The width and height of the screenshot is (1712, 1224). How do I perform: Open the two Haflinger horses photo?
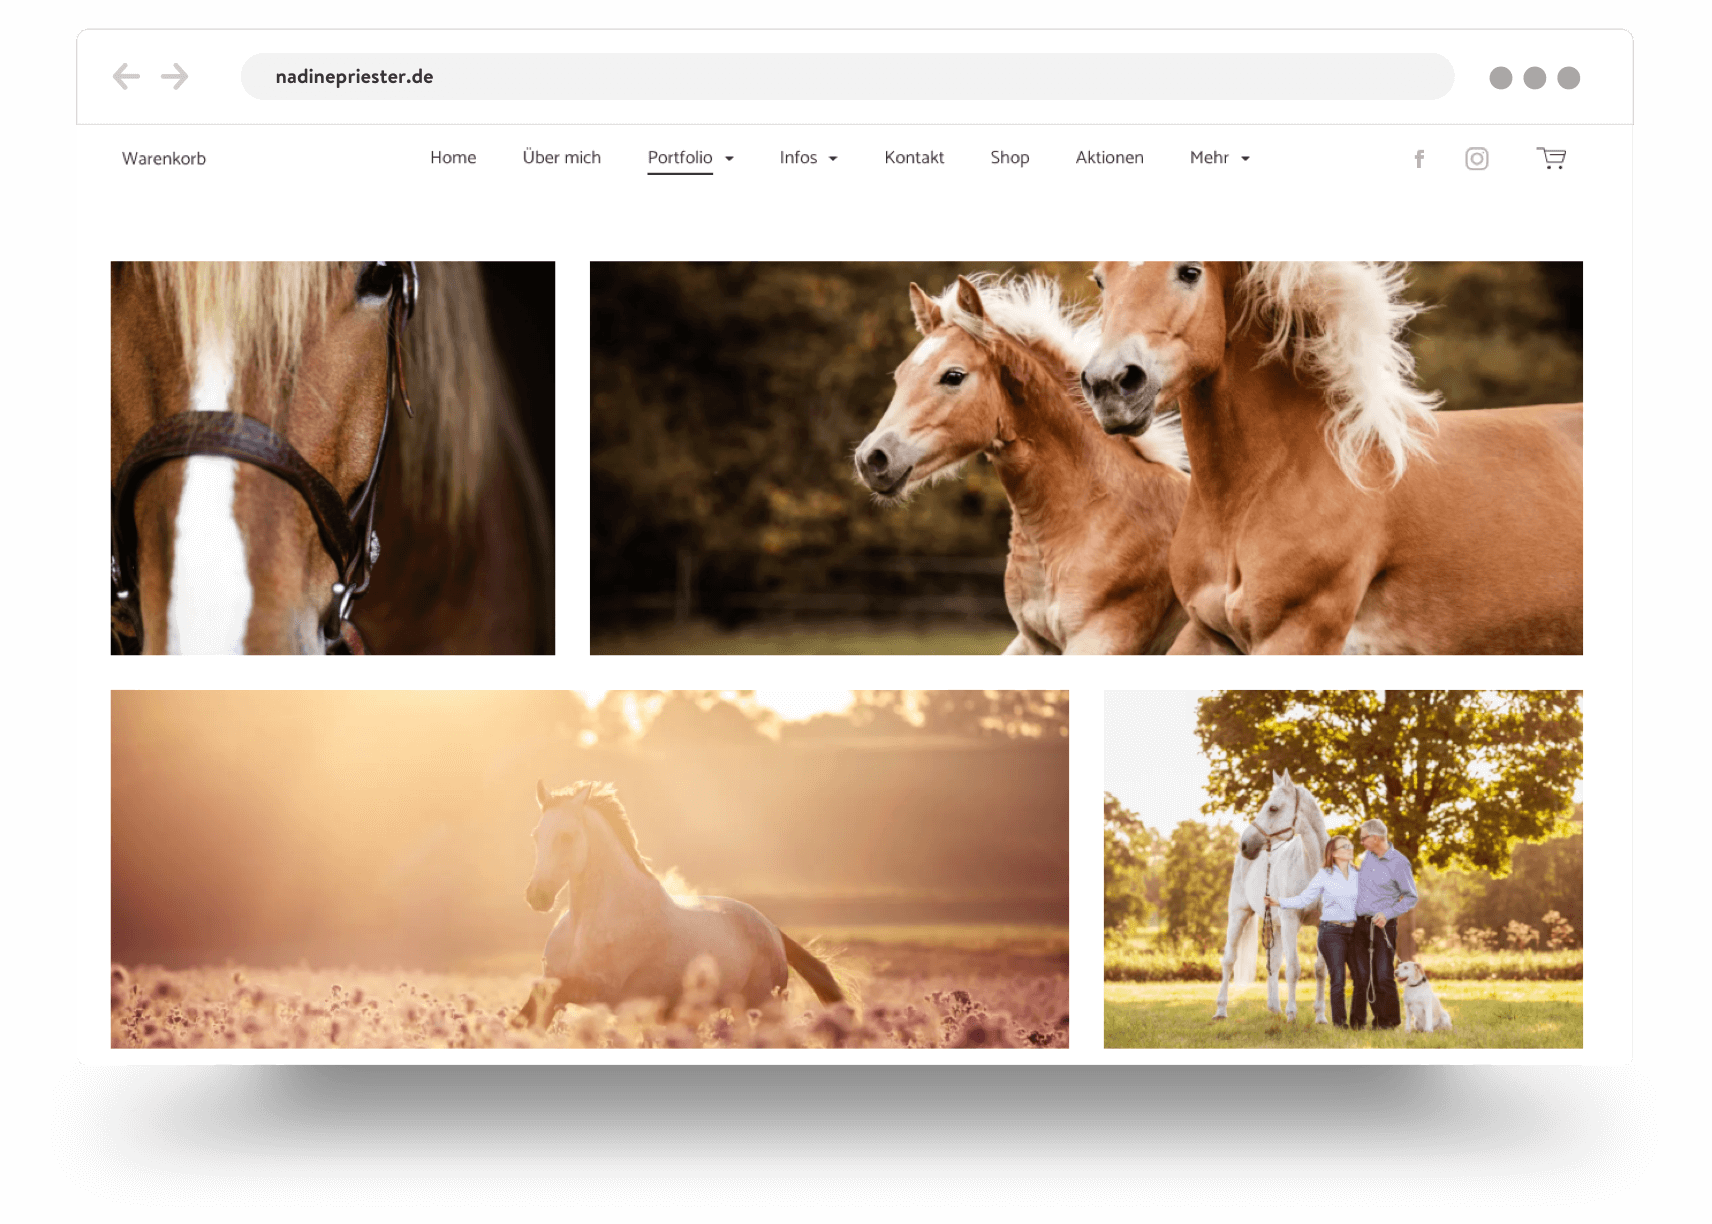point(1086,458)
